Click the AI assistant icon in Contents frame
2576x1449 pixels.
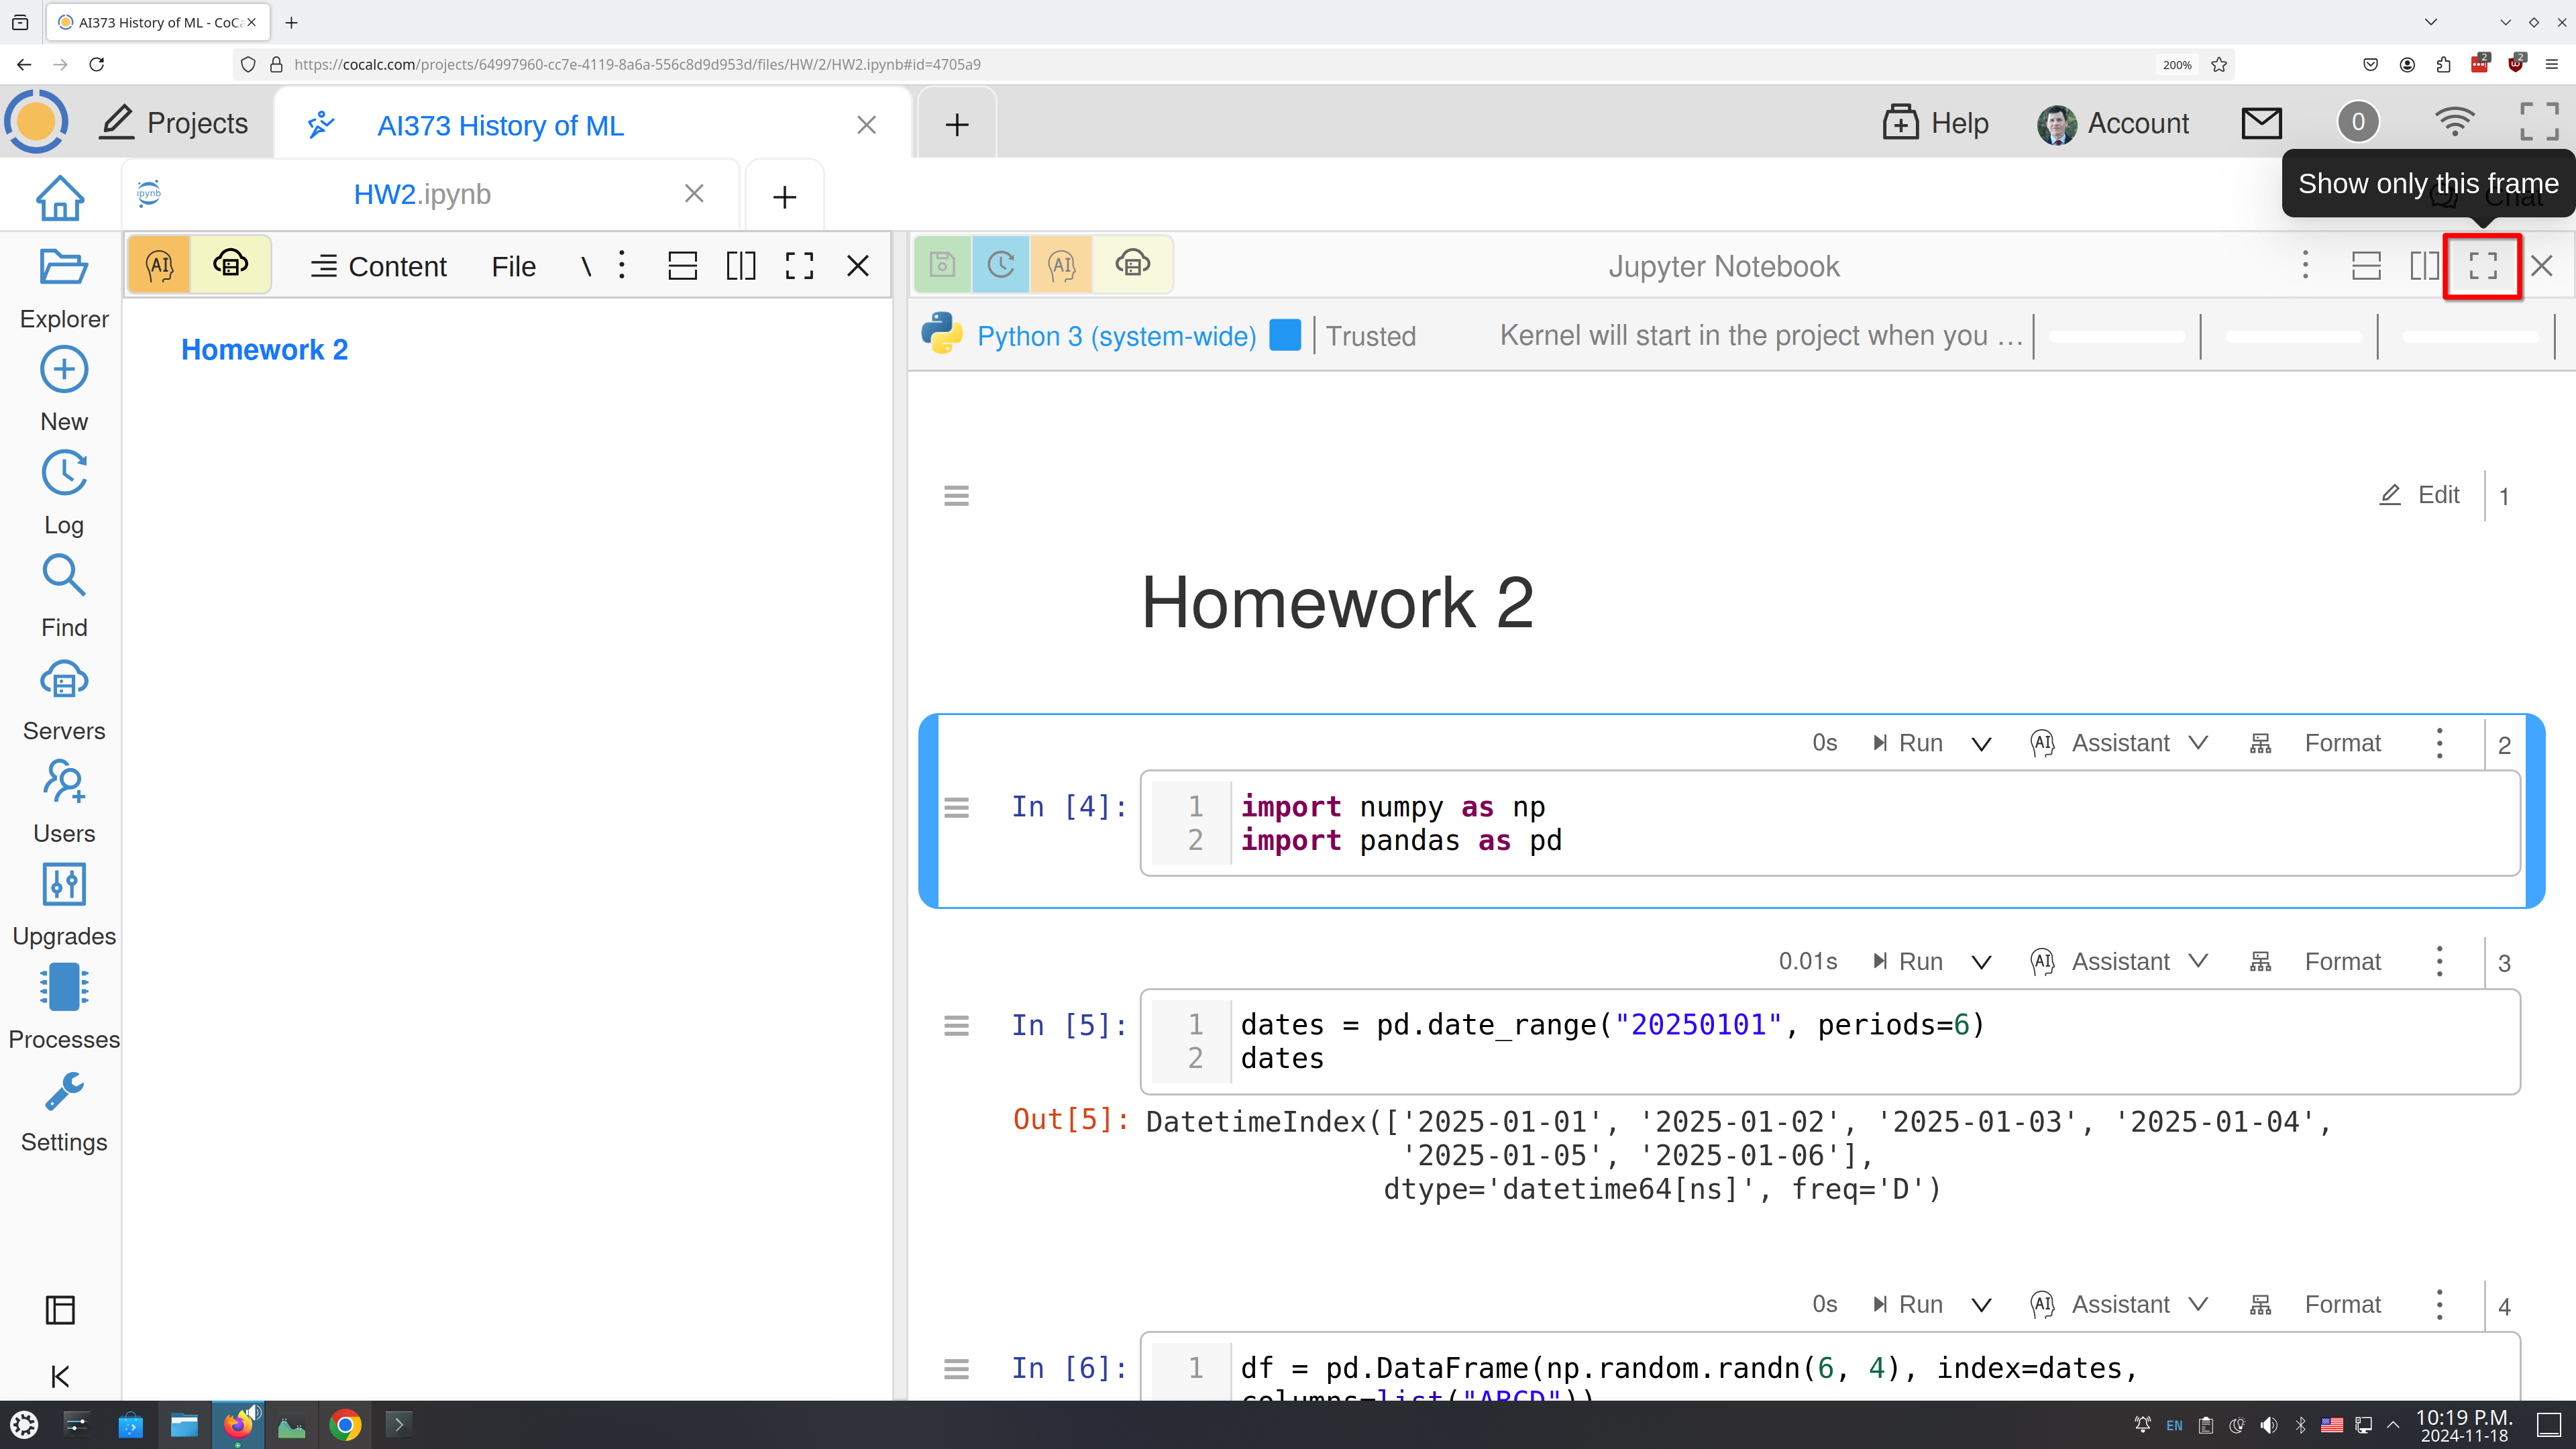pos(159,265)
